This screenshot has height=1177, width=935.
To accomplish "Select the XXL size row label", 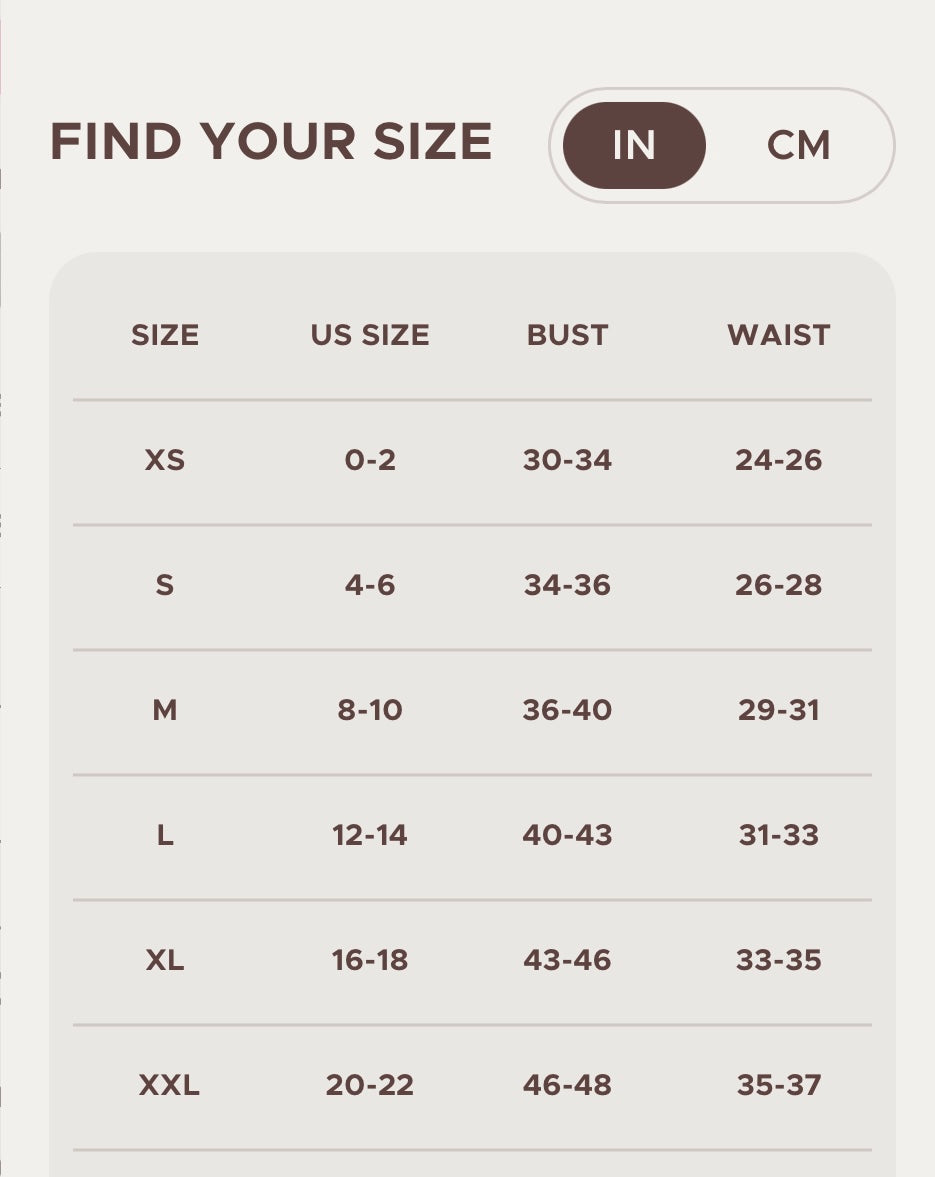I will tap(169, 1085).
